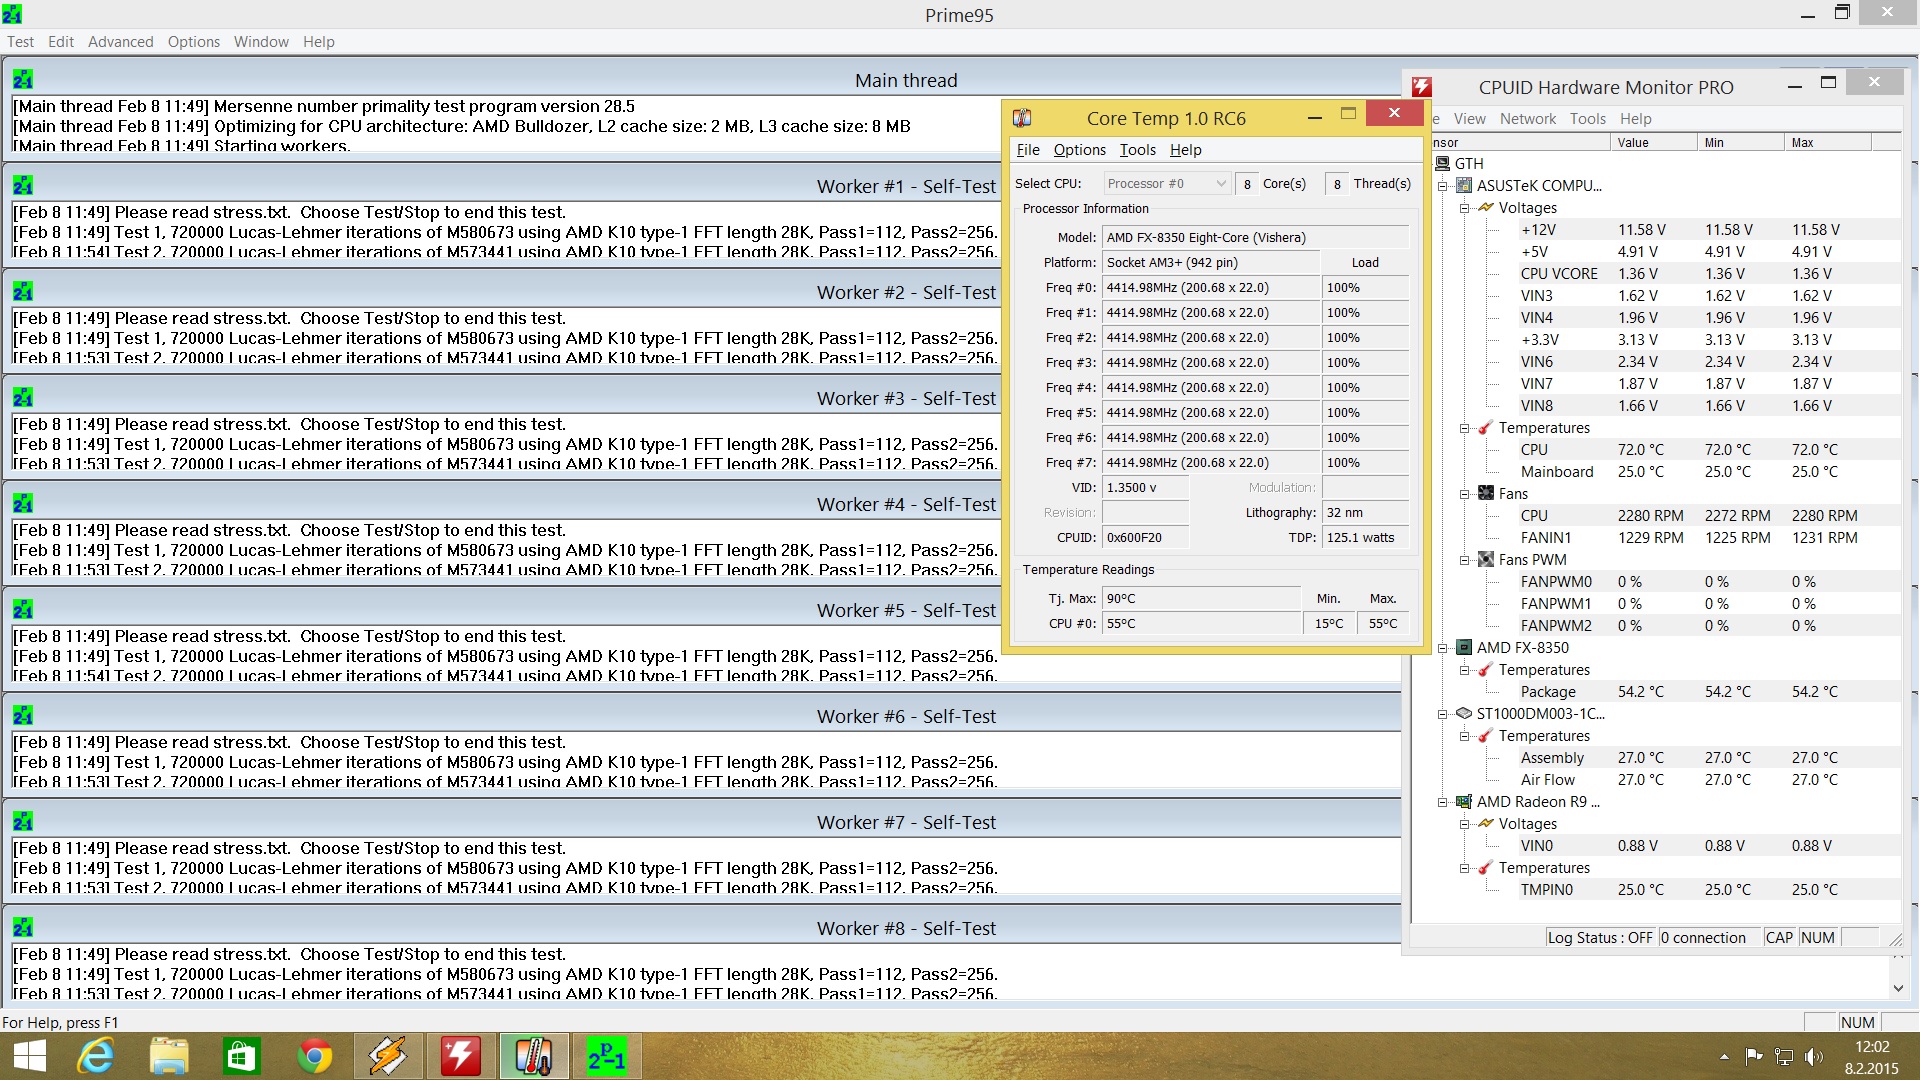Collapse the Fans node in HWMonitor

coord(1464,494)
